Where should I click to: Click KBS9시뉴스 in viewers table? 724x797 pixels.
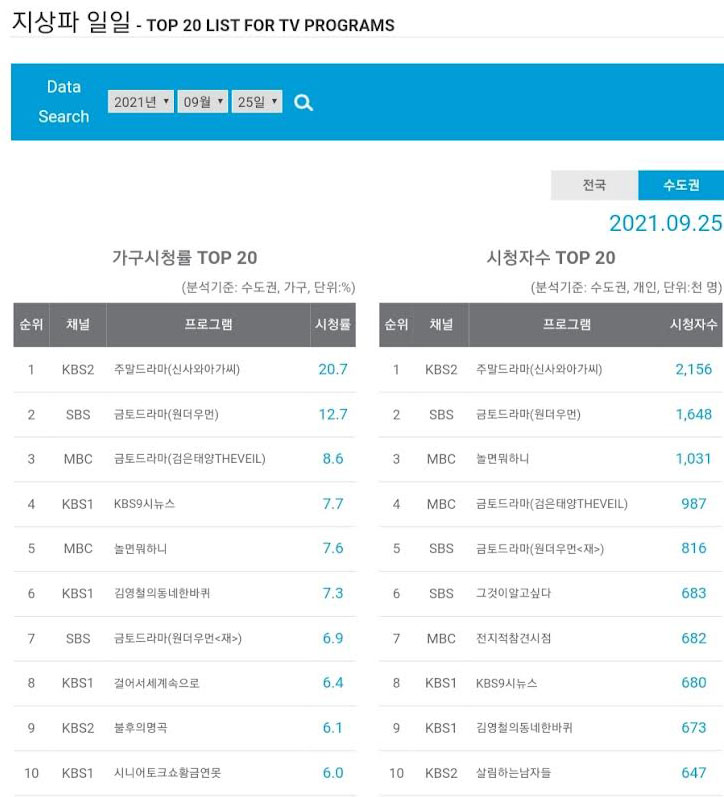coord(506,683)
